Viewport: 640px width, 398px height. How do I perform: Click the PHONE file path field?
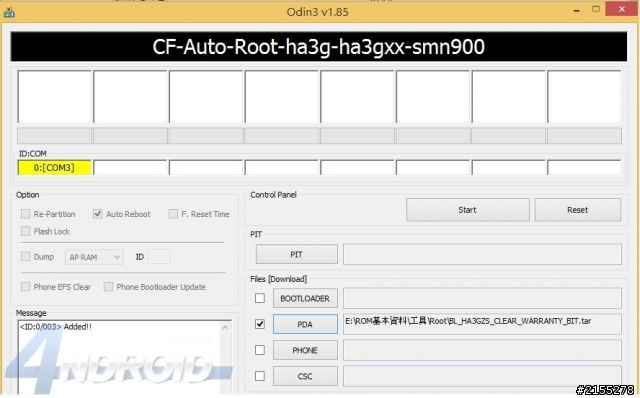click(482, 350)
